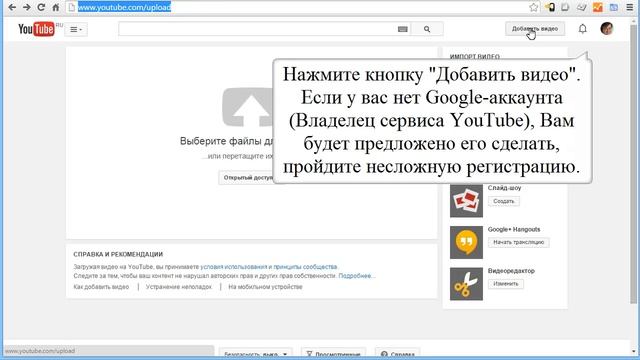Open 'На мобильном устройстве' link
640x360 pixels.
pyautogui.click(x=265, y=287)
